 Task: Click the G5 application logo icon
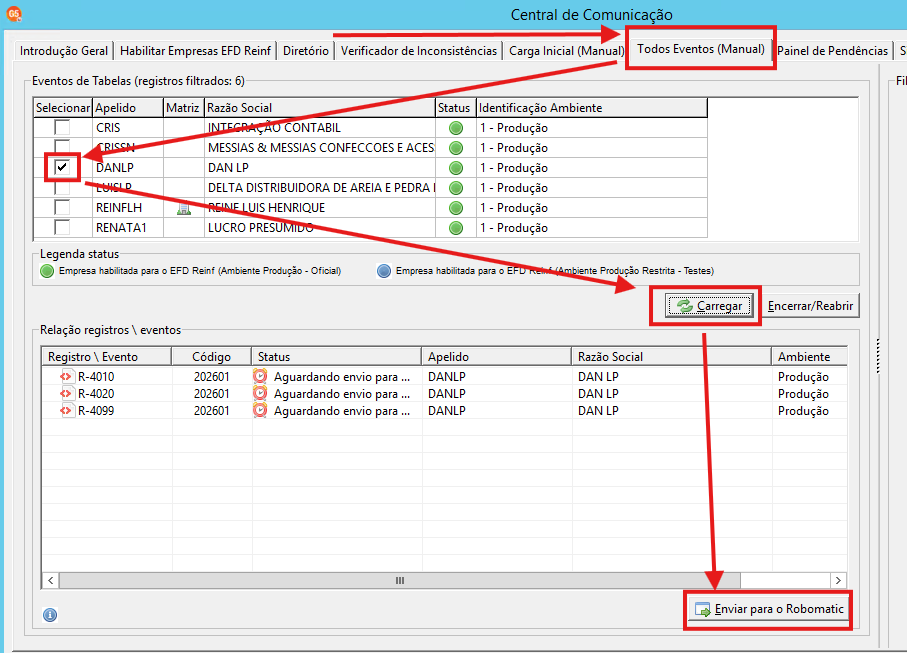pos(14,13)
